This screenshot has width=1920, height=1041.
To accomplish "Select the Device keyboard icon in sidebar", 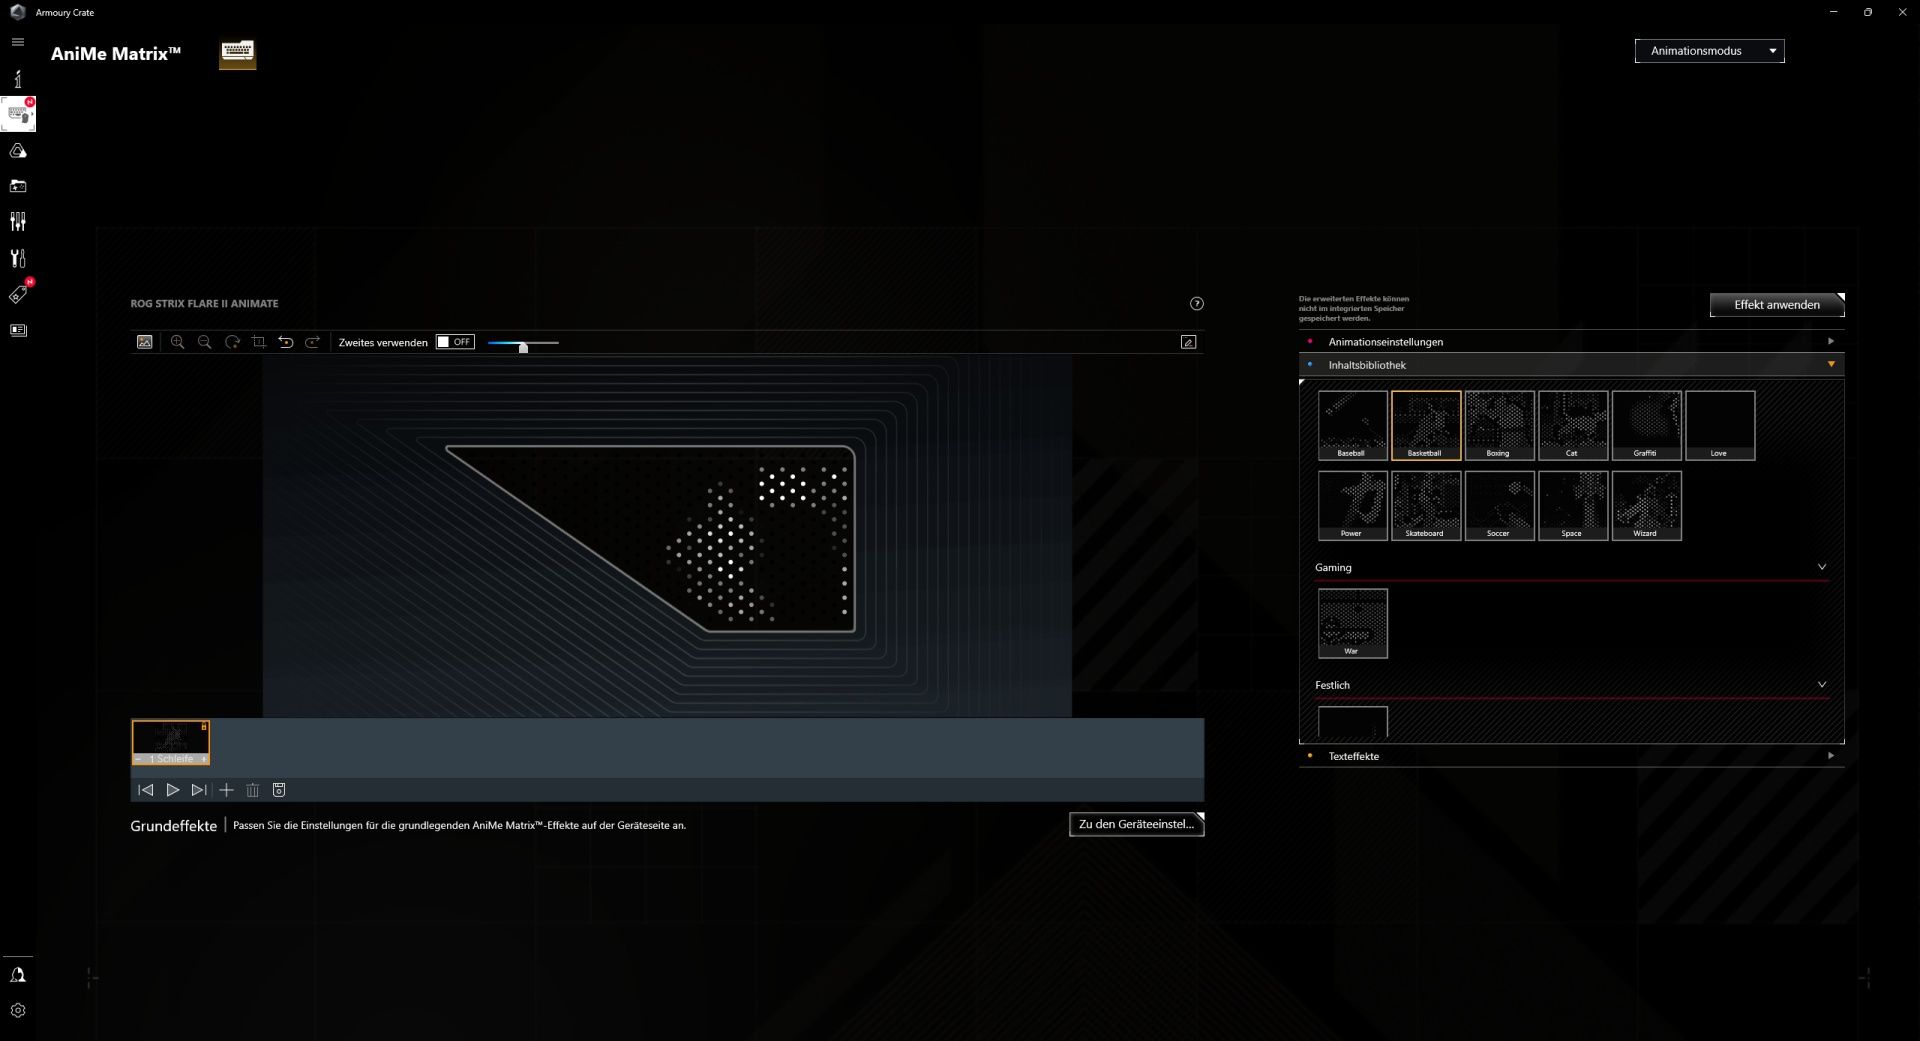I will (x=18, y=114).
